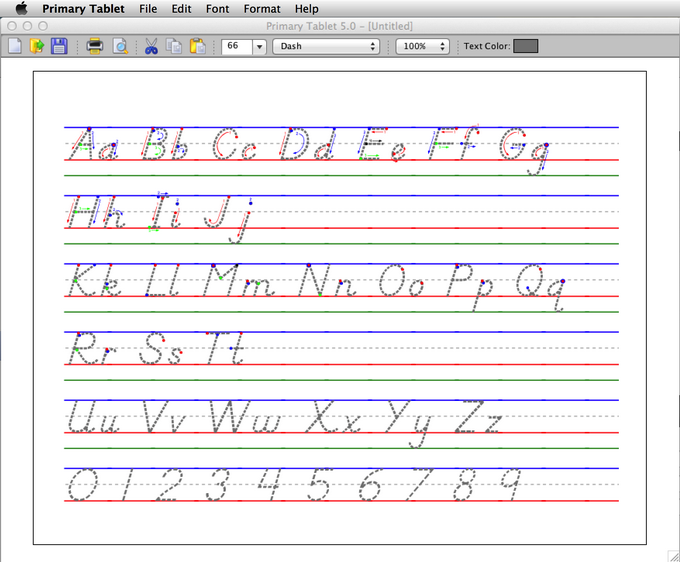This screenshot has height=562, width=680.
Task: Open the Apple menu
Action: tap(21, 8)
